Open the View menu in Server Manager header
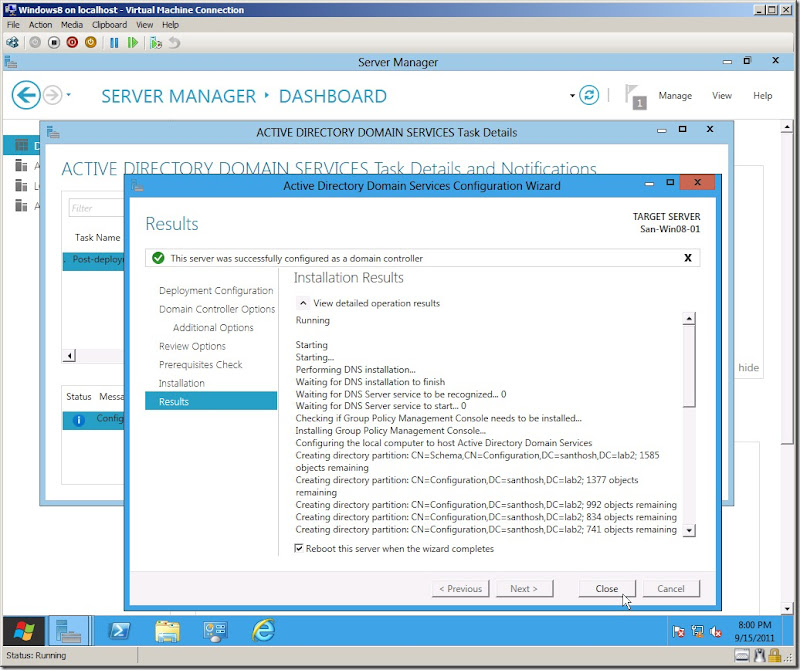This screenshot has height=670, width=800. (x=721, y=95)
